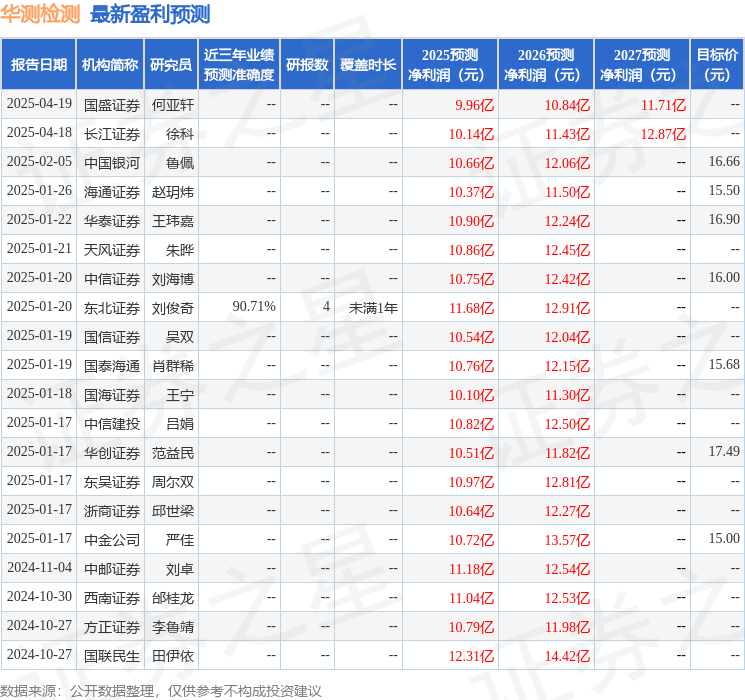The image size is (745, 700).
Task: Click the 17.49 target price
Action: (724, 451)
